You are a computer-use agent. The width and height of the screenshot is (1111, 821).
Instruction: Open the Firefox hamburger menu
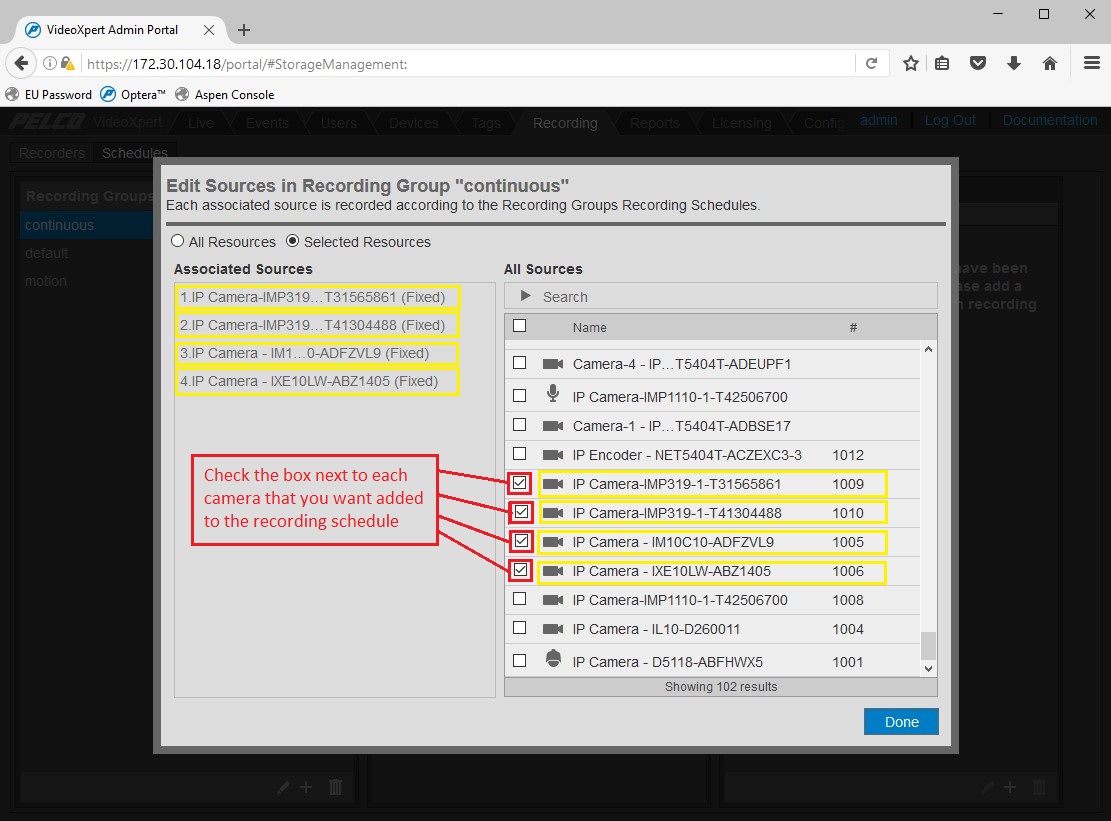pyautogui.click(x=1092, y=62)
